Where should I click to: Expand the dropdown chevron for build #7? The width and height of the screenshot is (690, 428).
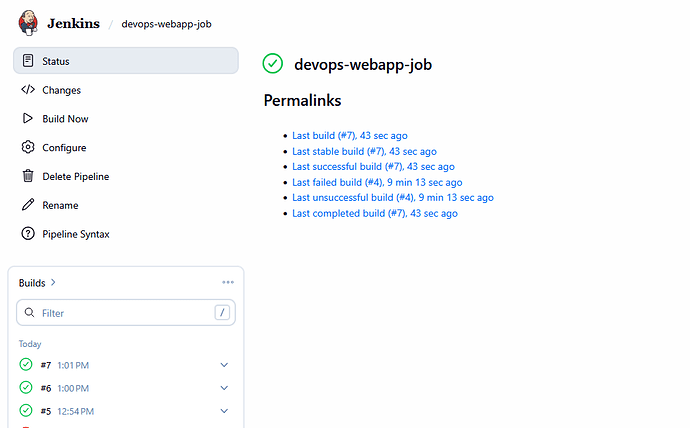pos(224,365)
